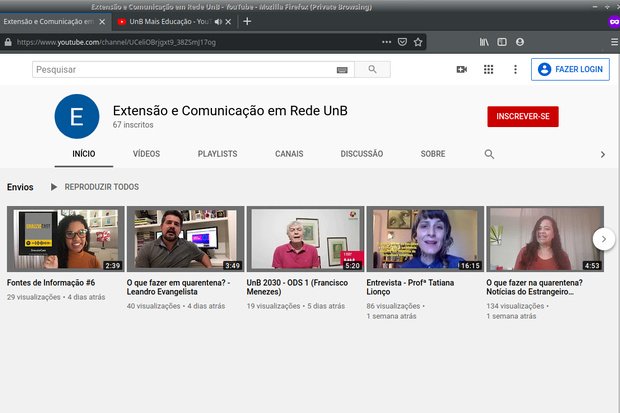The height and width of the screenshot is (413, 620).
Task: Click title Entrevista - Profª Tatiana Lionço
Action: coord(410,287)
